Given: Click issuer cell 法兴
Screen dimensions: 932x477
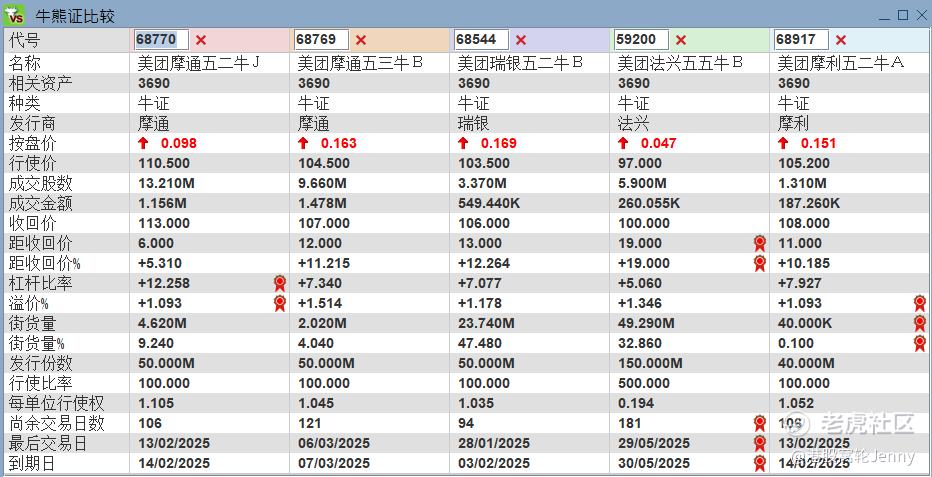Looking at the screenshot, I should point(633,123).
